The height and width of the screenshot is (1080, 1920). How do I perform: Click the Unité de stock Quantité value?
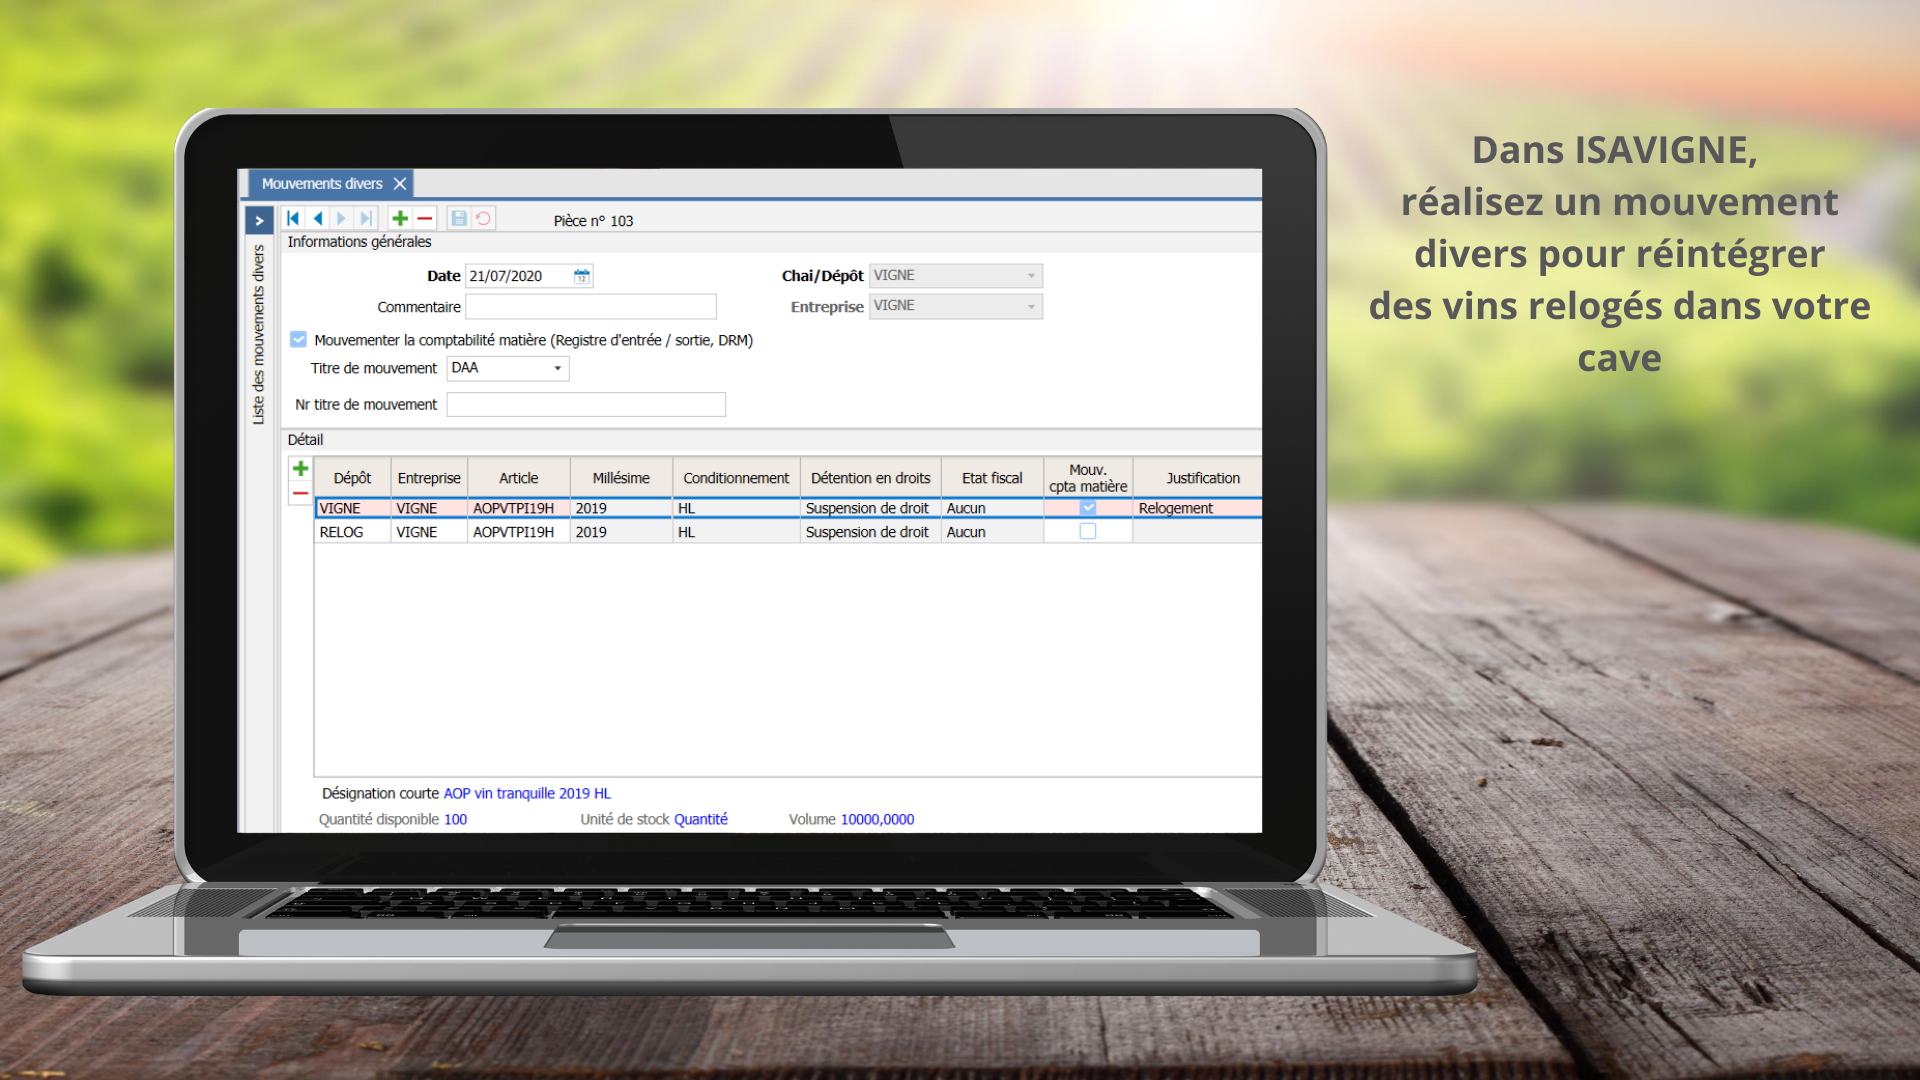tap(701, 819)
